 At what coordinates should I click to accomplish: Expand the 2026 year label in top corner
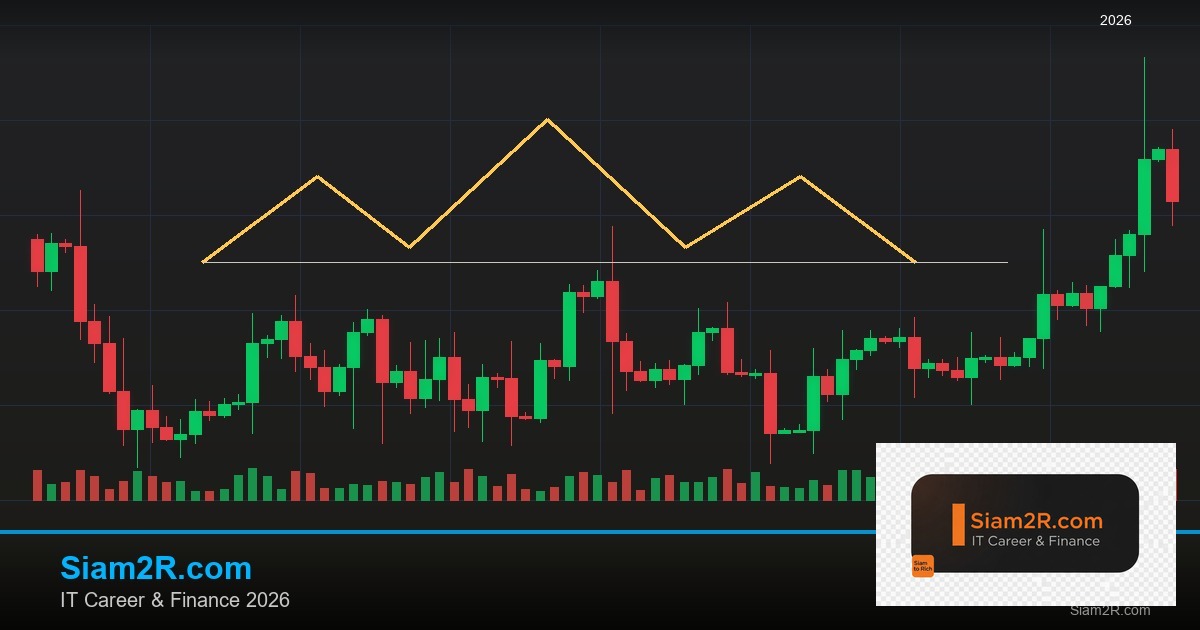coord(1115,20)
